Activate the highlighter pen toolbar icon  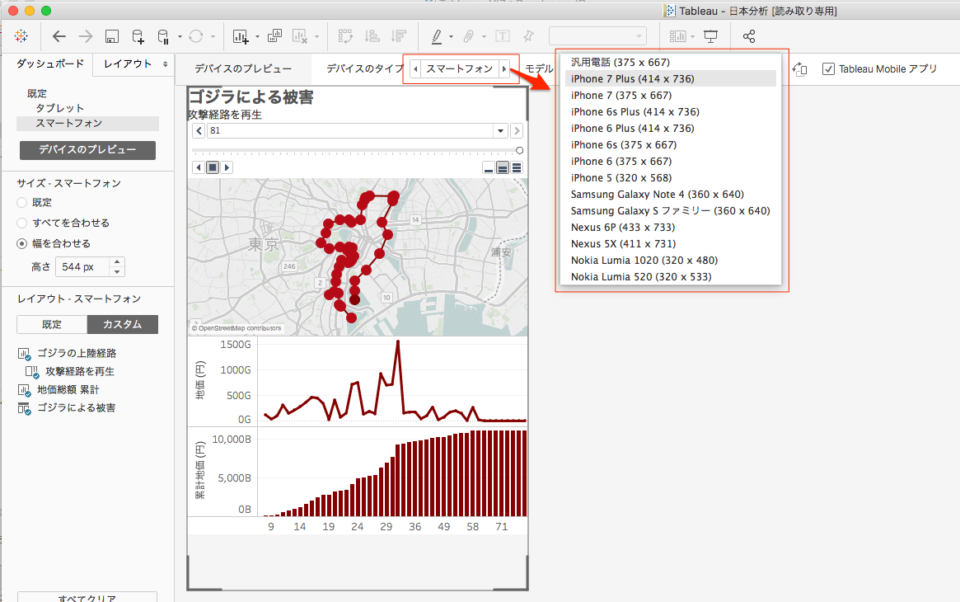click(438, 35)
